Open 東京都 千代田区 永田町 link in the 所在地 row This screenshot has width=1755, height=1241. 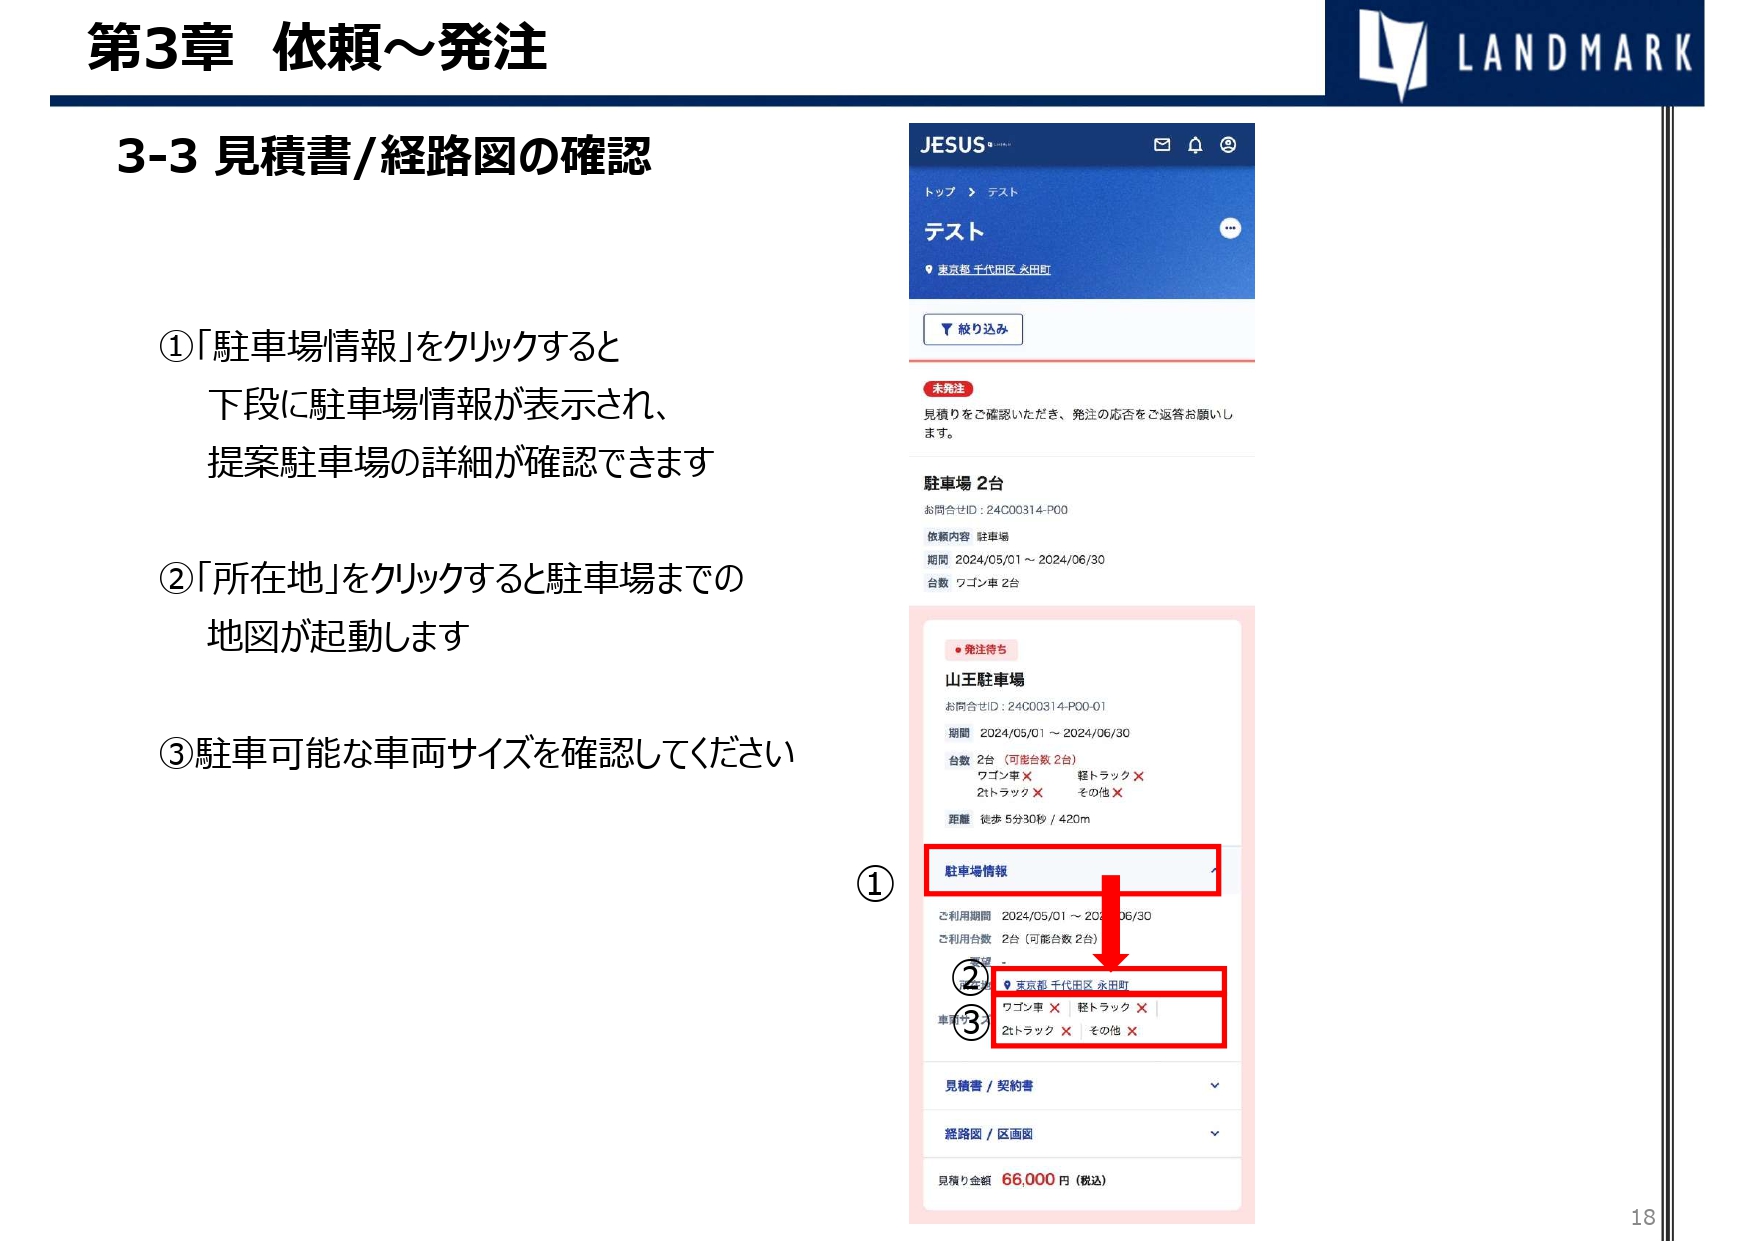pyautogui.click(x=1072, y=985)
